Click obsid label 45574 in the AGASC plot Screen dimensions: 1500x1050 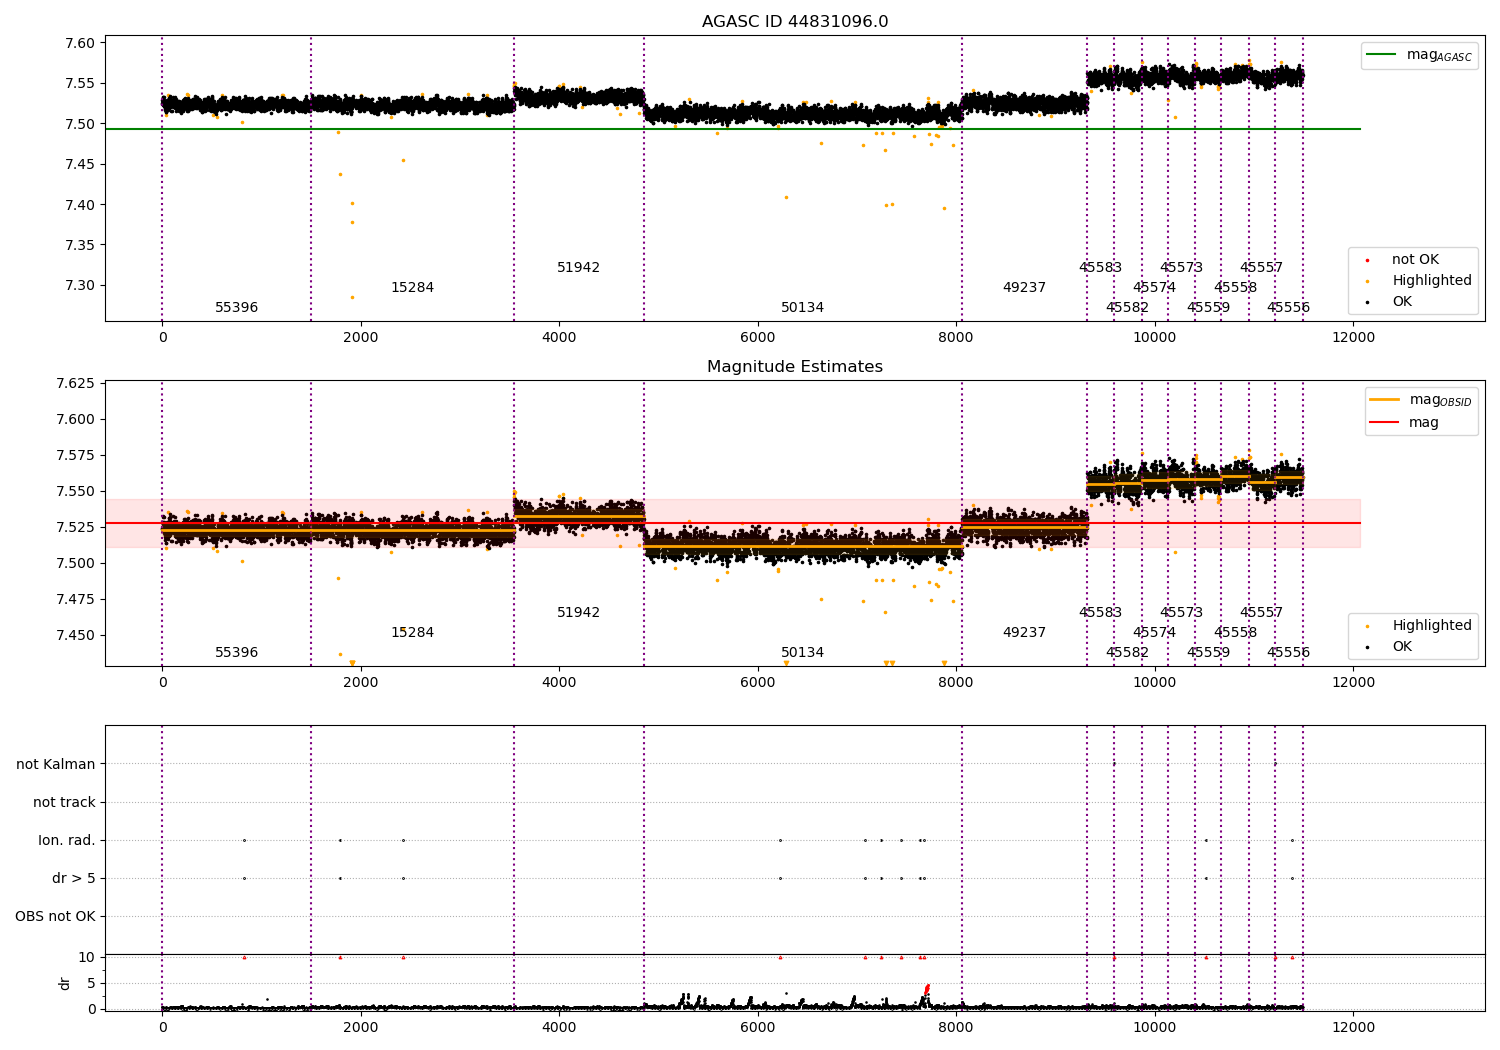[1155, 288]
